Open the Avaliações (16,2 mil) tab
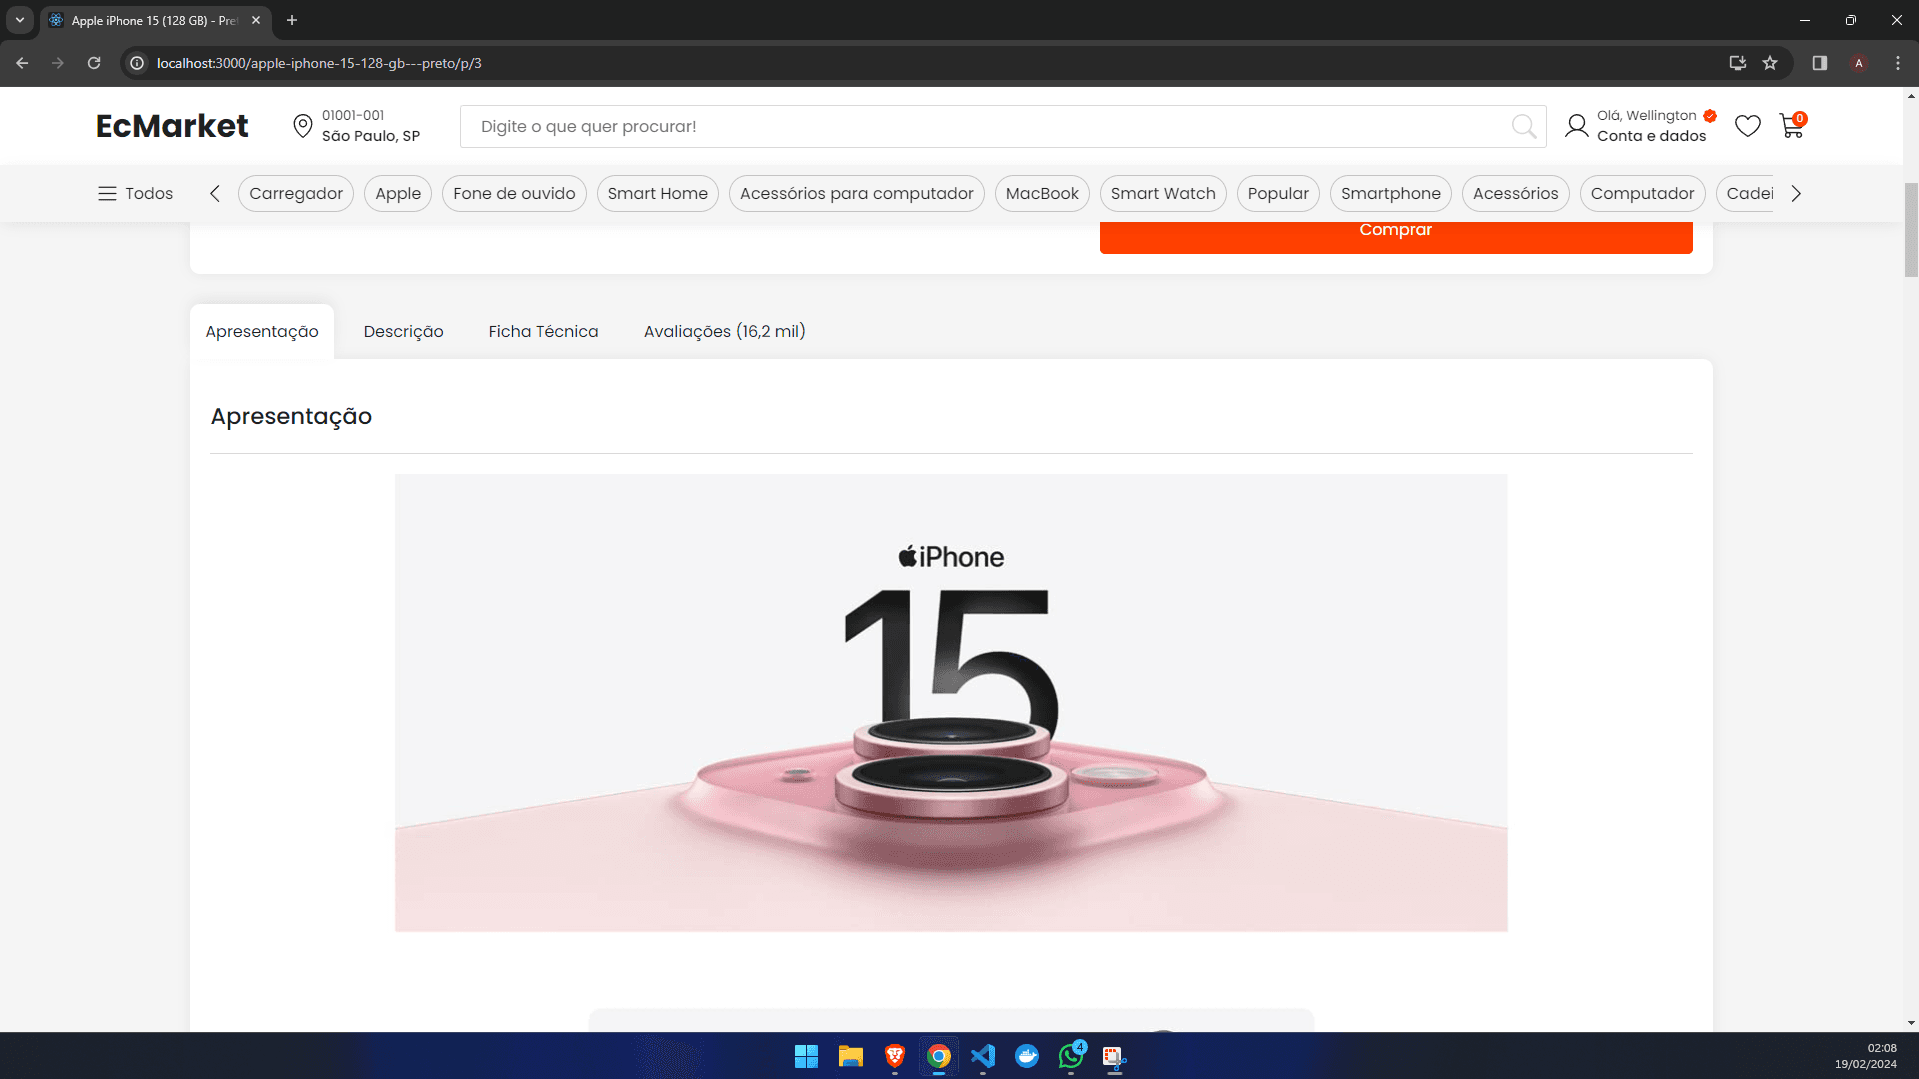The width and height of the screenshot is (1919, 1079). 725,331
